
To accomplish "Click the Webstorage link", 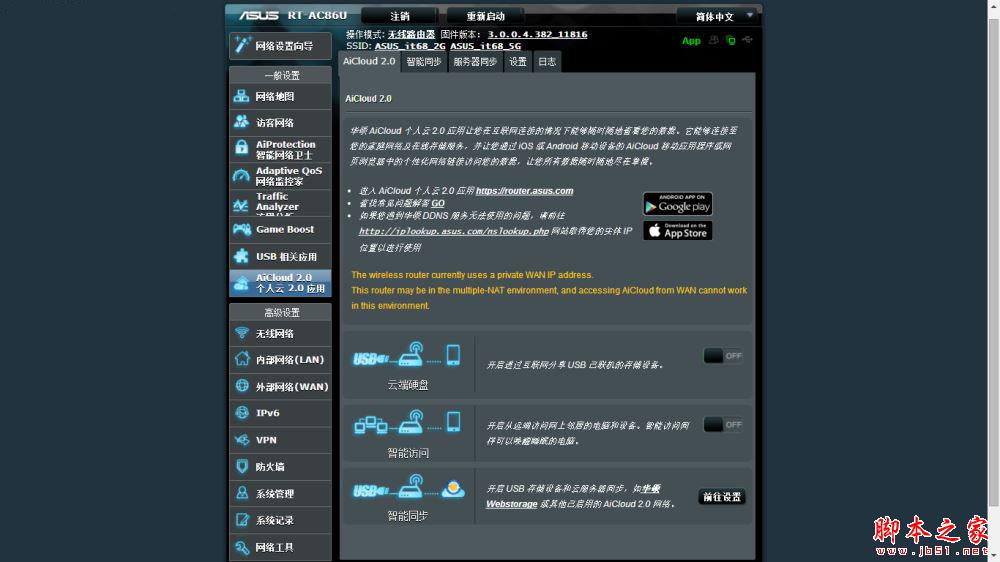I will (x=511, y=504).
